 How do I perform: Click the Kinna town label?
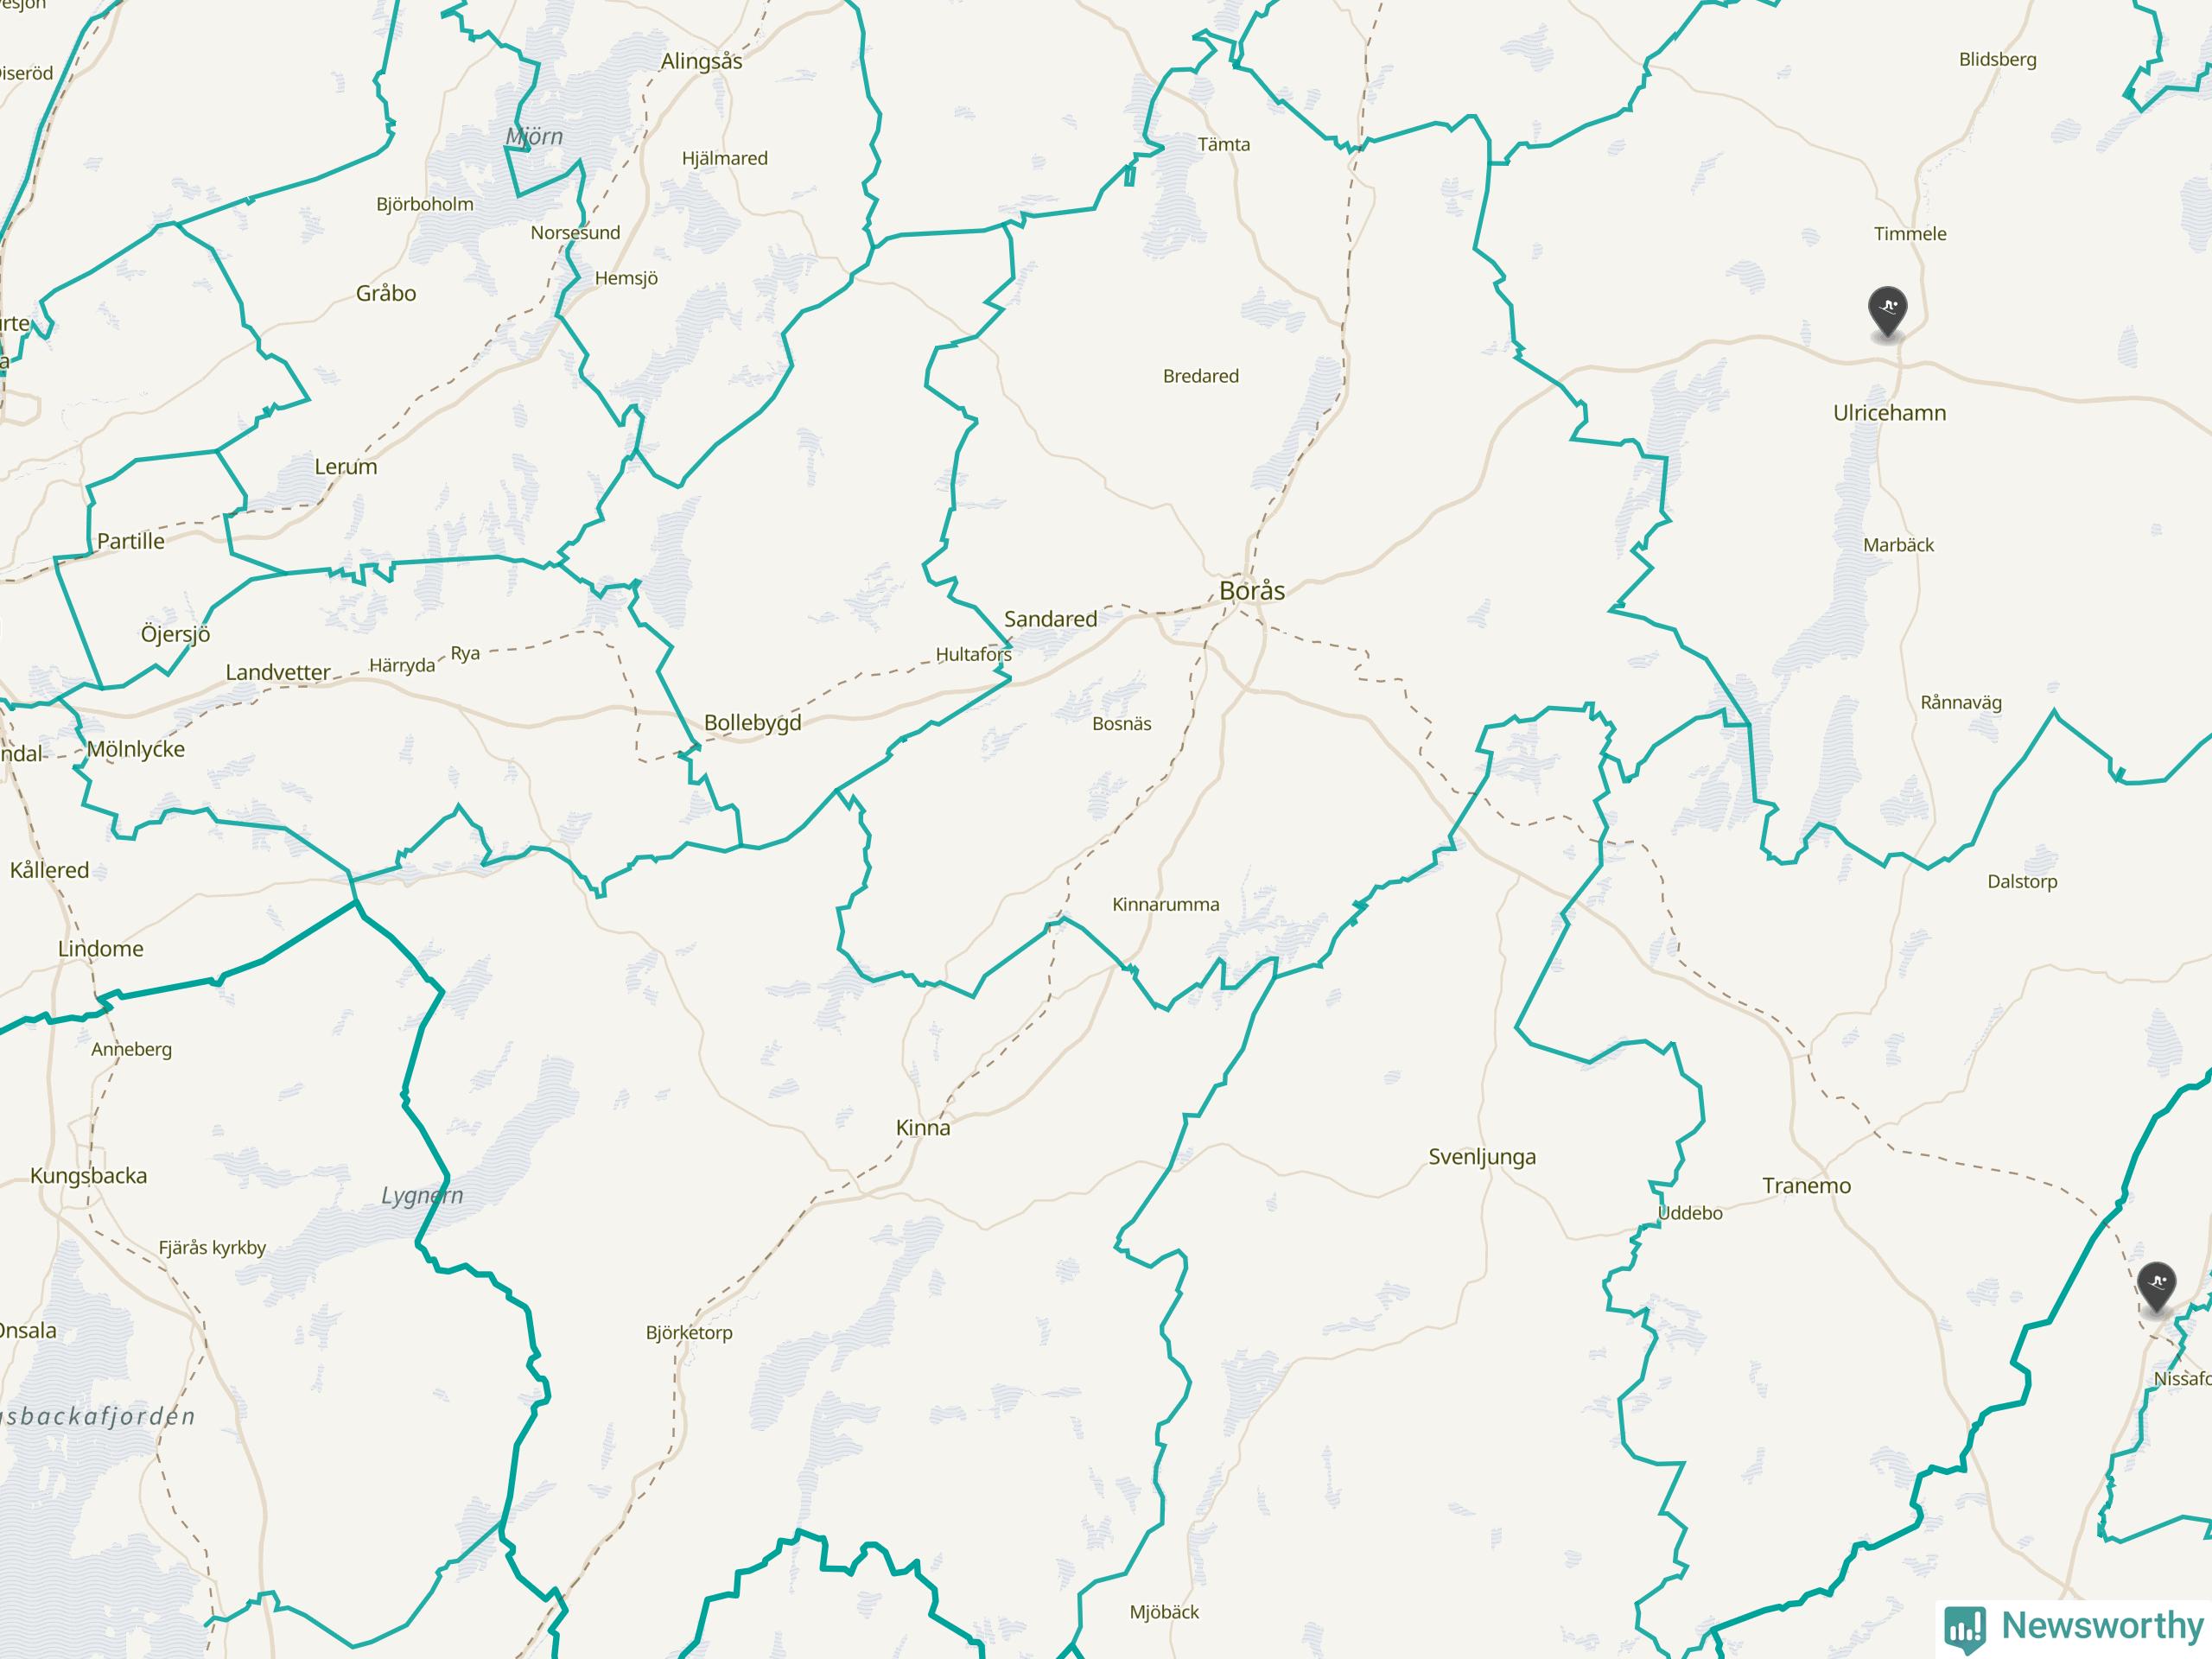pyautogui.click(x=923, y=1128)
